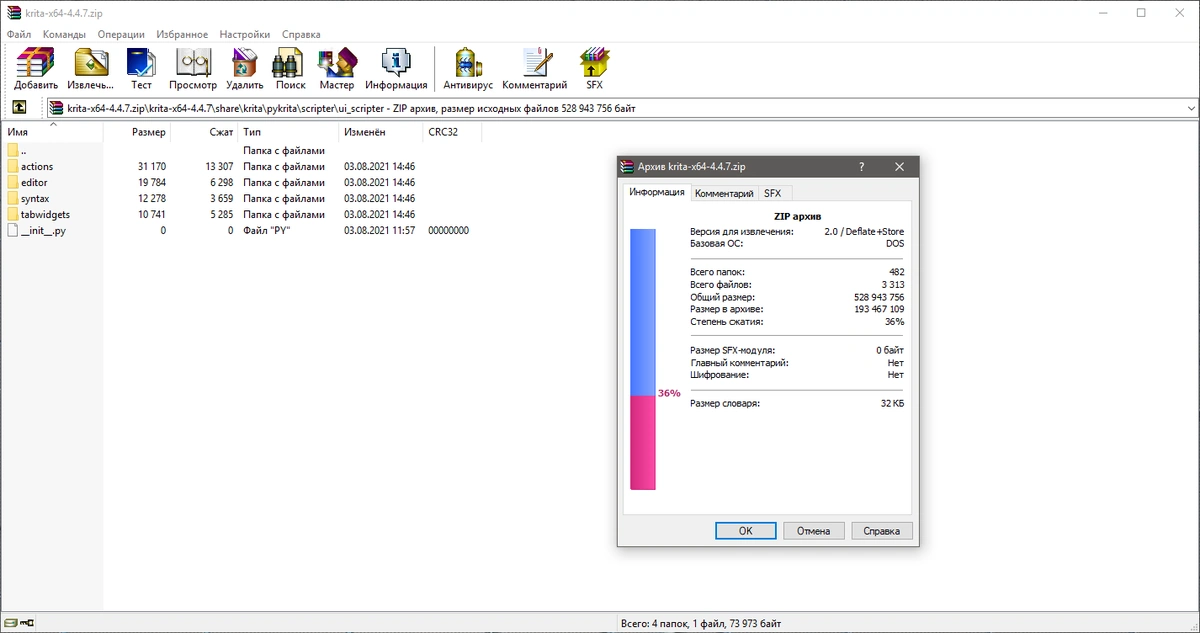
Task: Click the drive icon in status bar
Action: coord(11,624)
